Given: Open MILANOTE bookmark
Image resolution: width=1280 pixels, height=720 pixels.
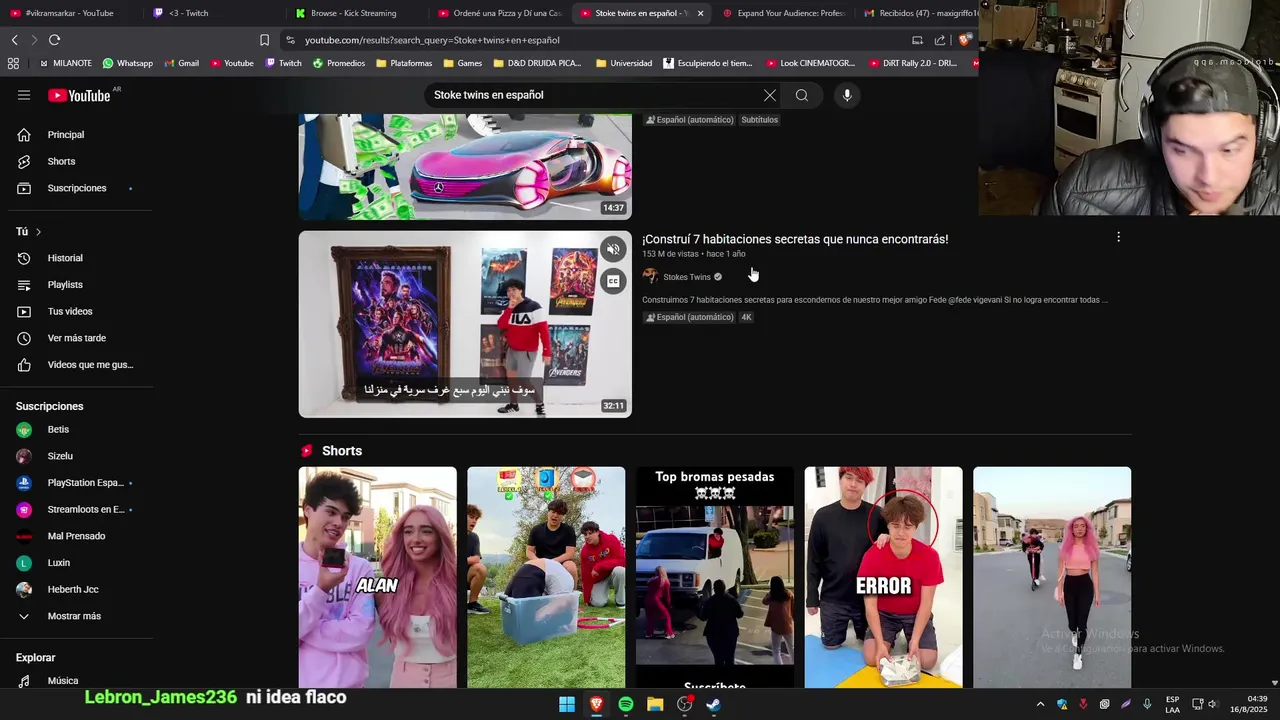Looking at the screenshot, I should coord(65,63).
